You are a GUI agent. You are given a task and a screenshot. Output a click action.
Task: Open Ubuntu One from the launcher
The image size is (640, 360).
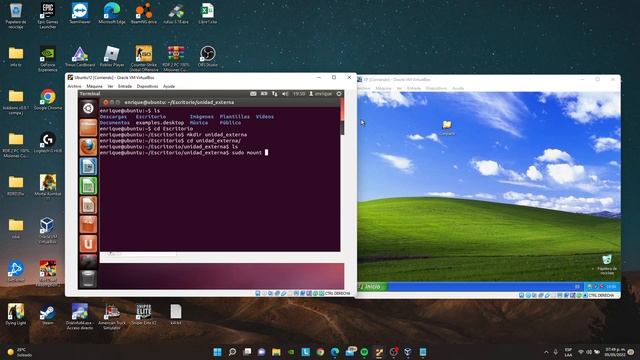coord(88,244)
